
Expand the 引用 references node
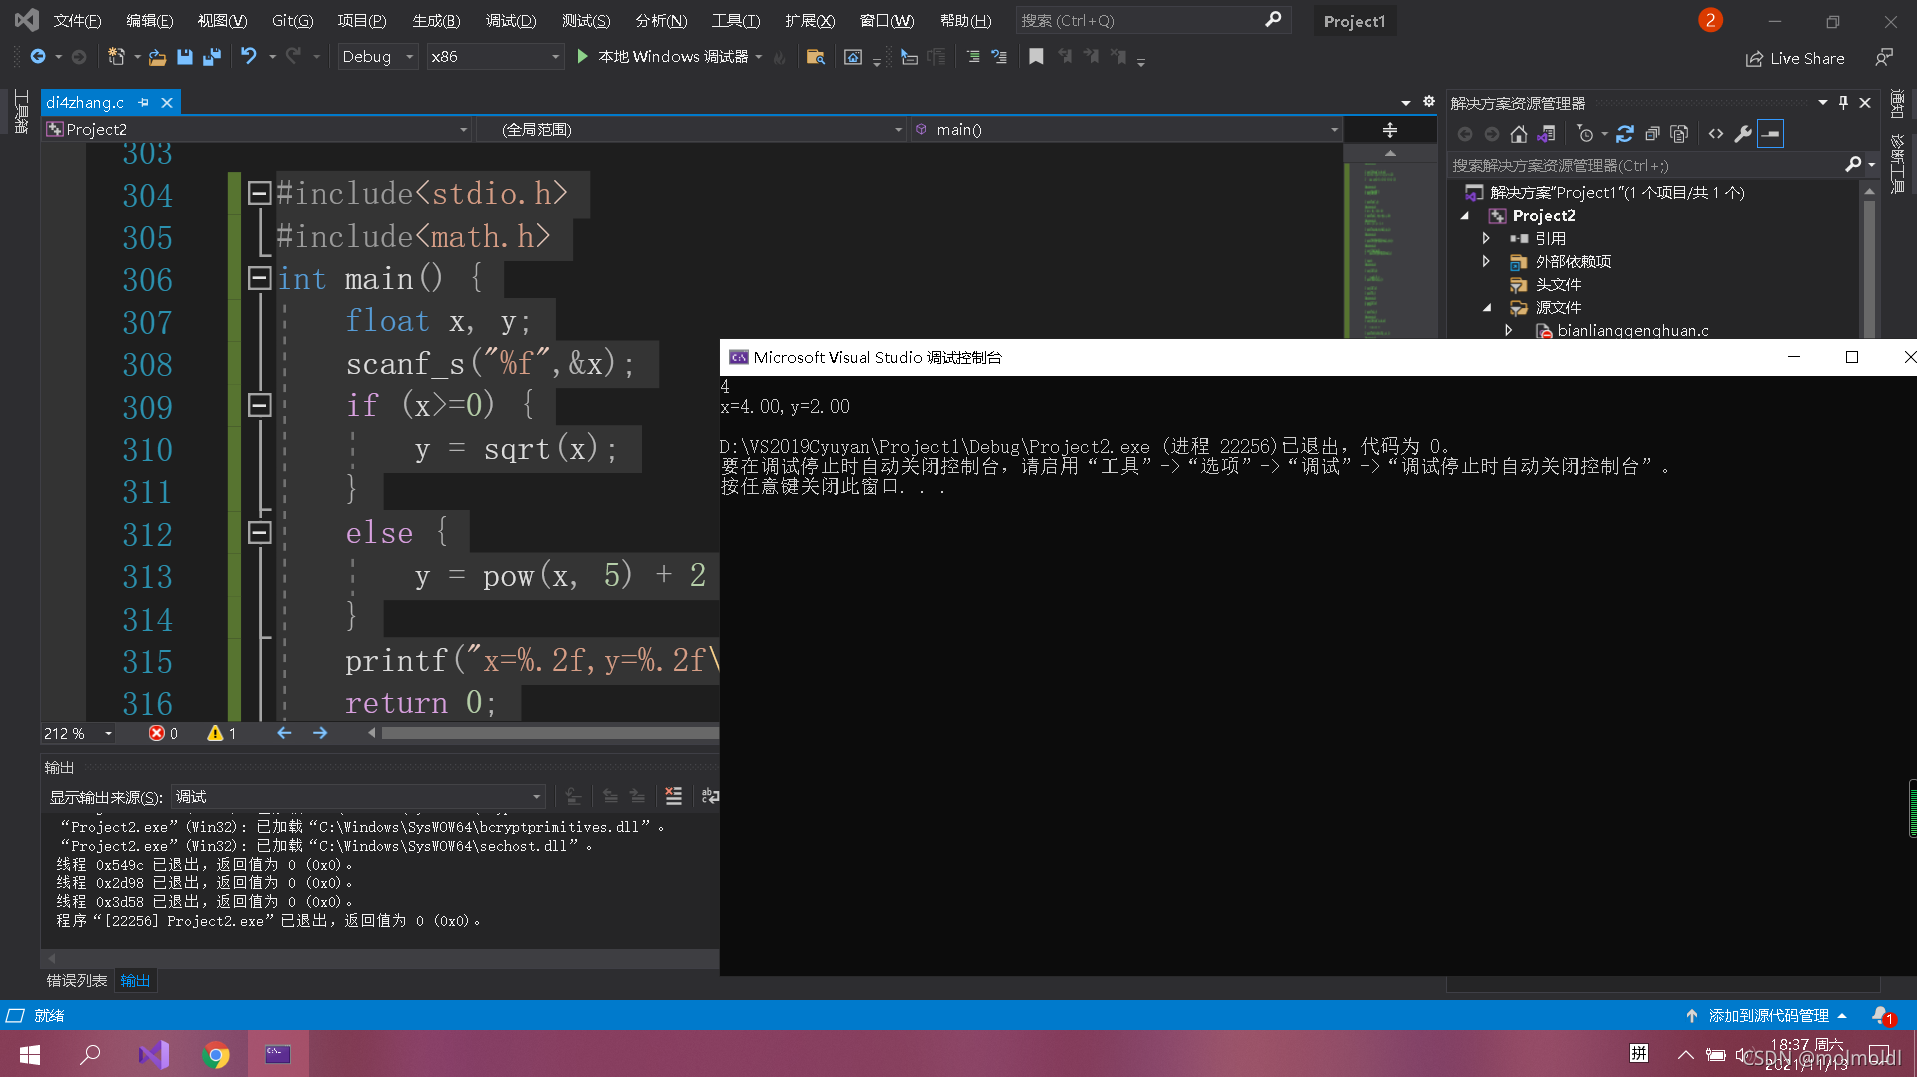tap(1487, 239)
